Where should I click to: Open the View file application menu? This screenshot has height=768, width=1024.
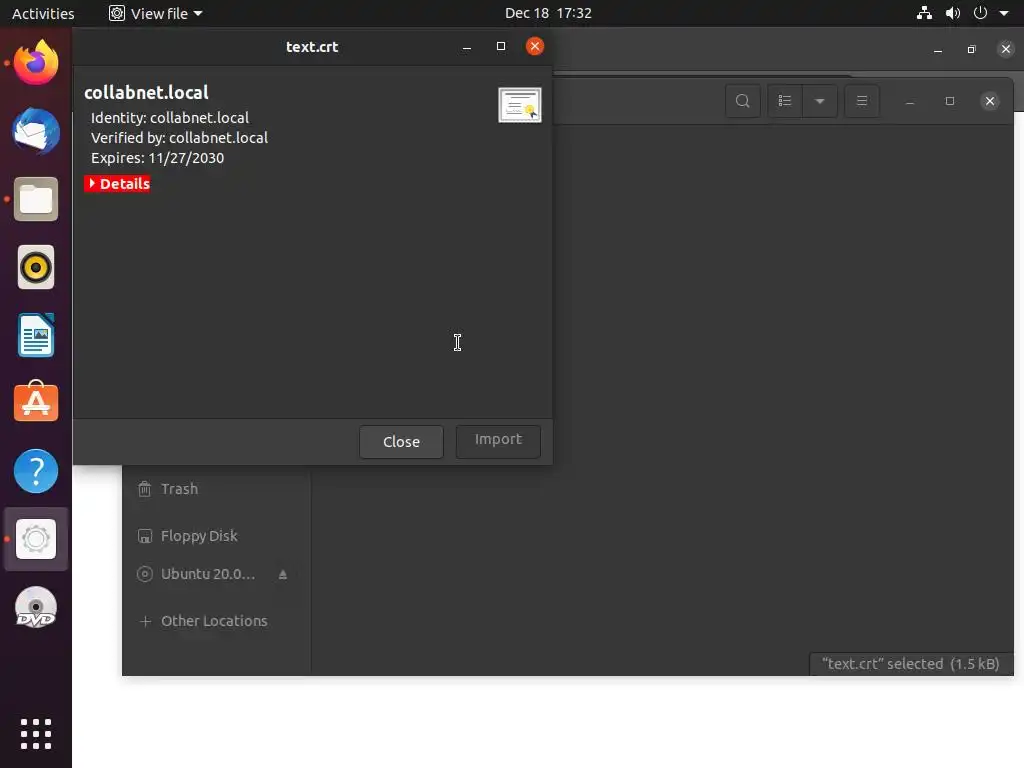(156, 13)
